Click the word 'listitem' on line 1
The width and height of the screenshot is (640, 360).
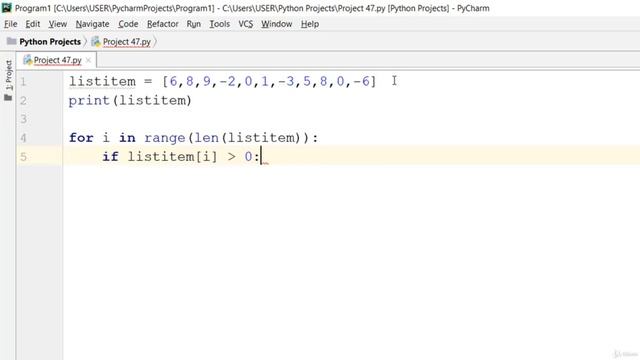(102, 82)
